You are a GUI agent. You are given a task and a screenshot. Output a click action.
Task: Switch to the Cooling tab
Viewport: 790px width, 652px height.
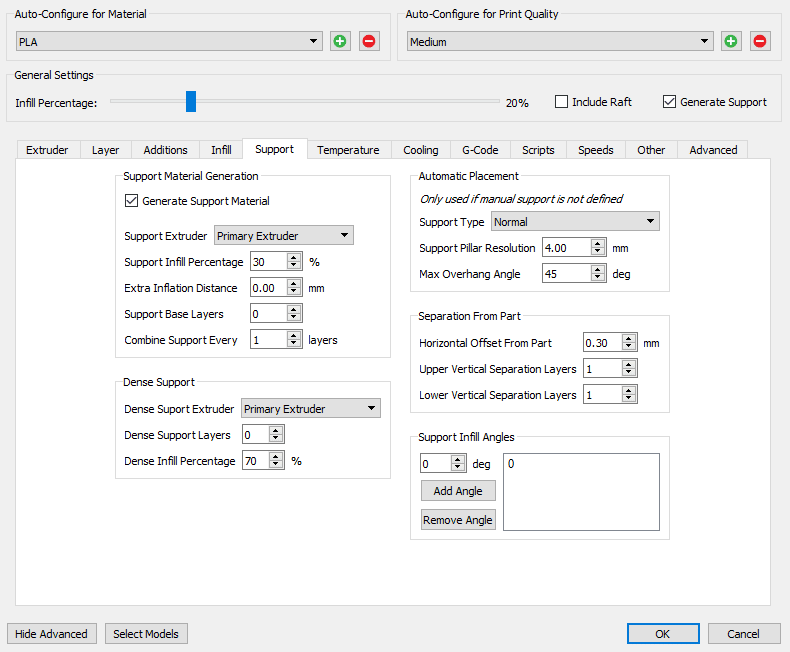(x=421, y=150)
